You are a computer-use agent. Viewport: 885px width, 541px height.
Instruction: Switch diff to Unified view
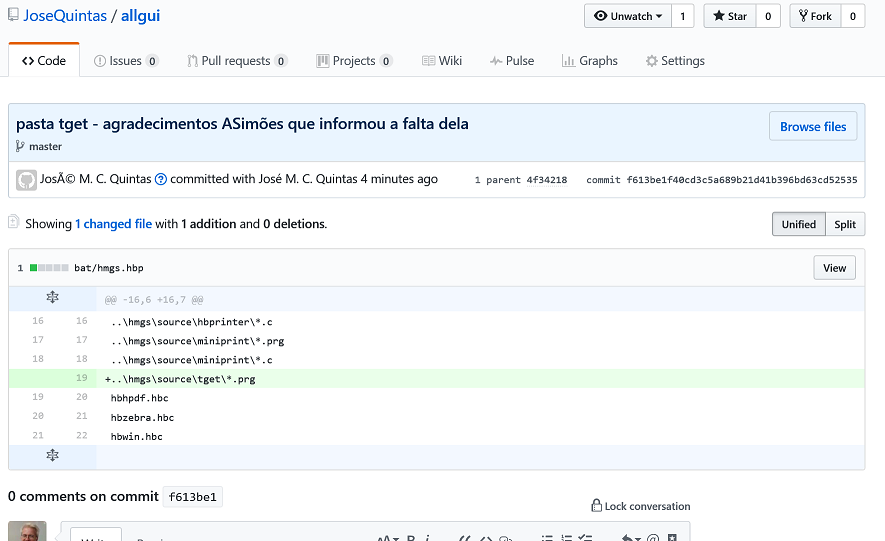click(798, 224)
